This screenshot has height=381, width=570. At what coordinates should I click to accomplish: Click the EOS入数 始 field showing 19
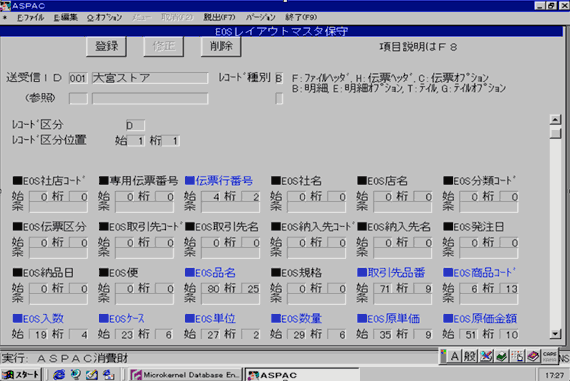[38, 334]
